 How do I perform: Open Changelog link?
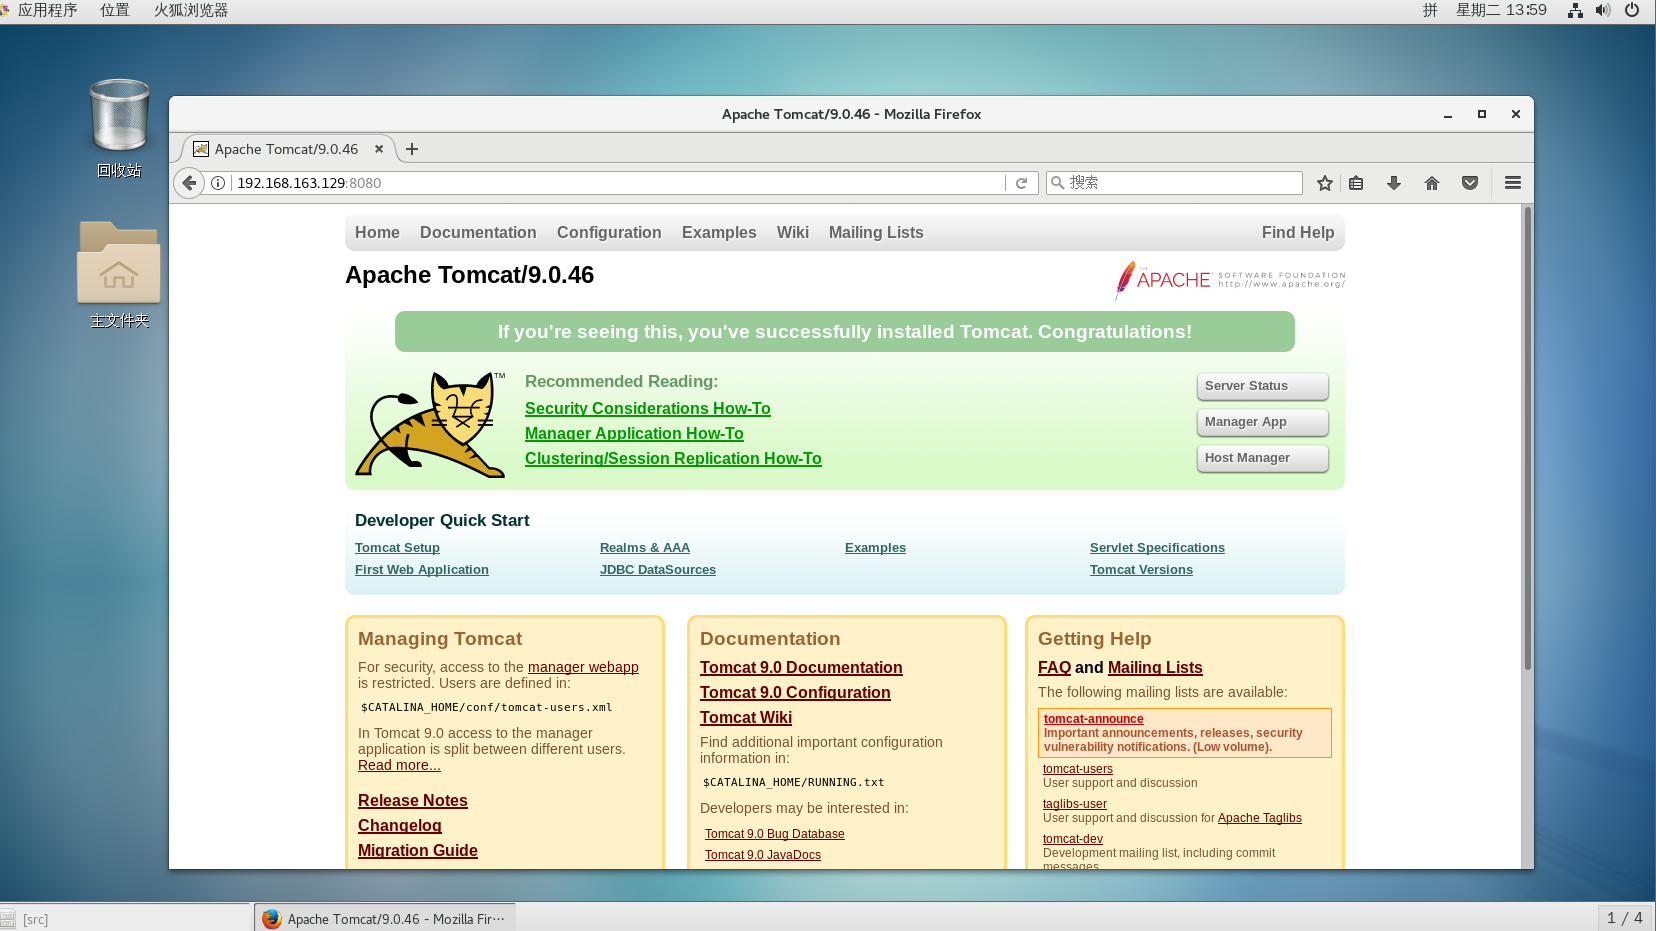(400, 825)
